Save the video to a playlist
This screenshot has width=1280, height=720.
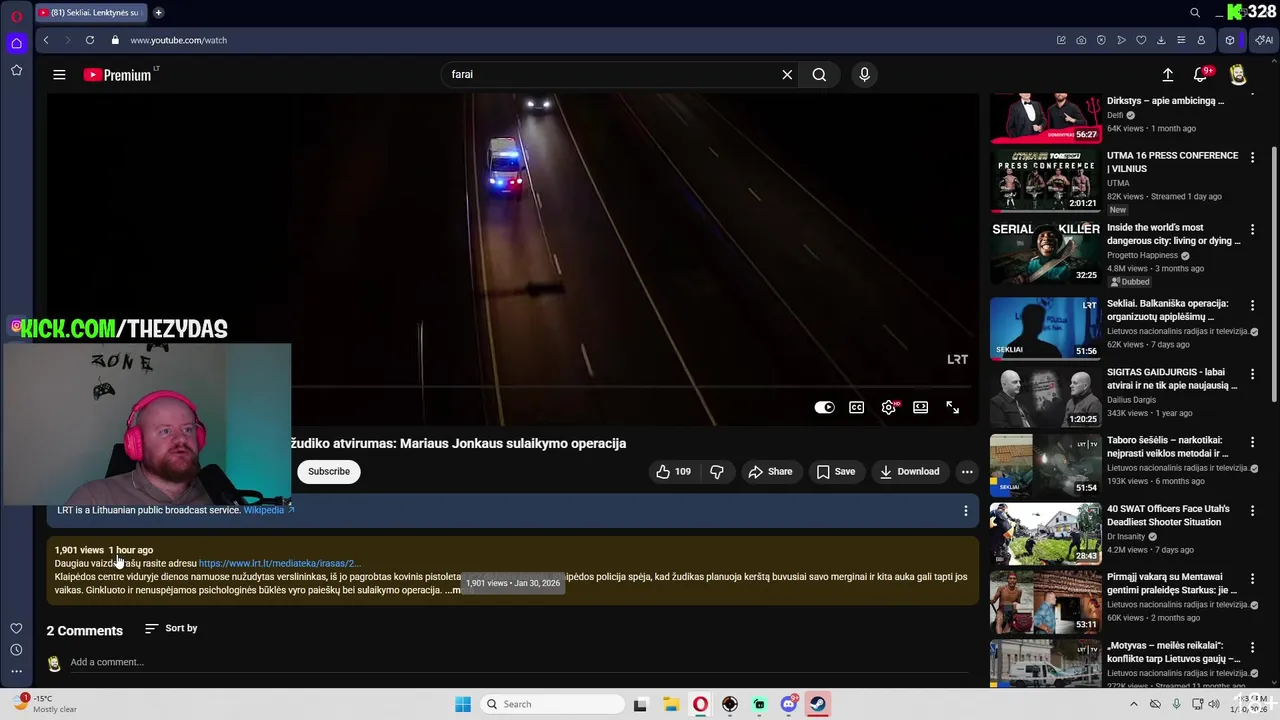836,472
